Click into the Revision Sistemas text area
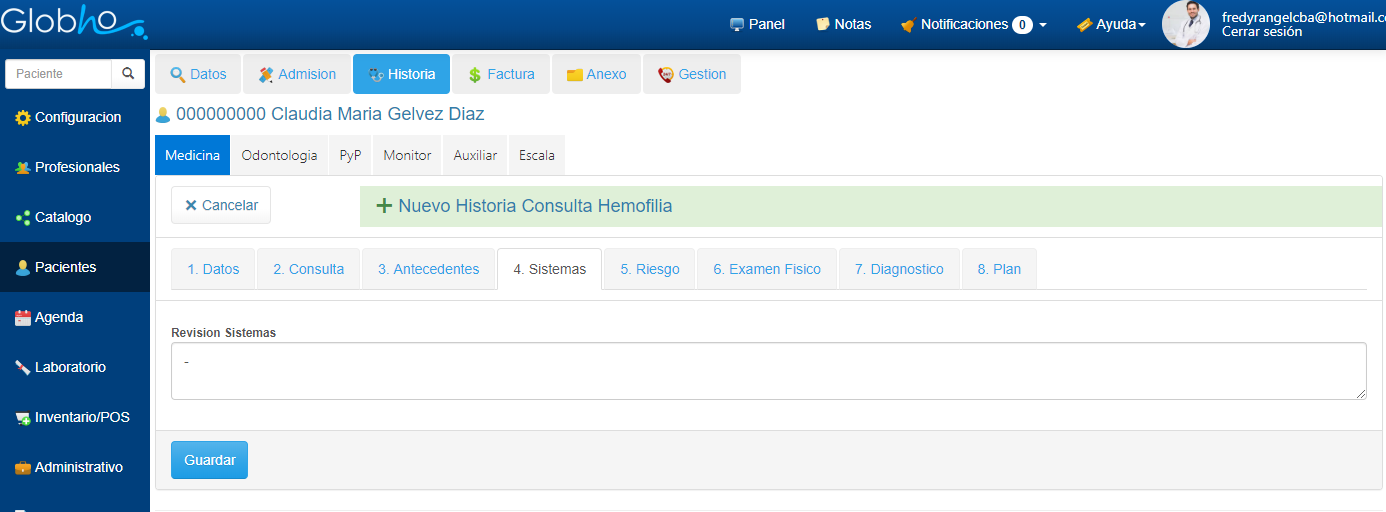Viewport: 1386px width, 512px height. point(768,371)
